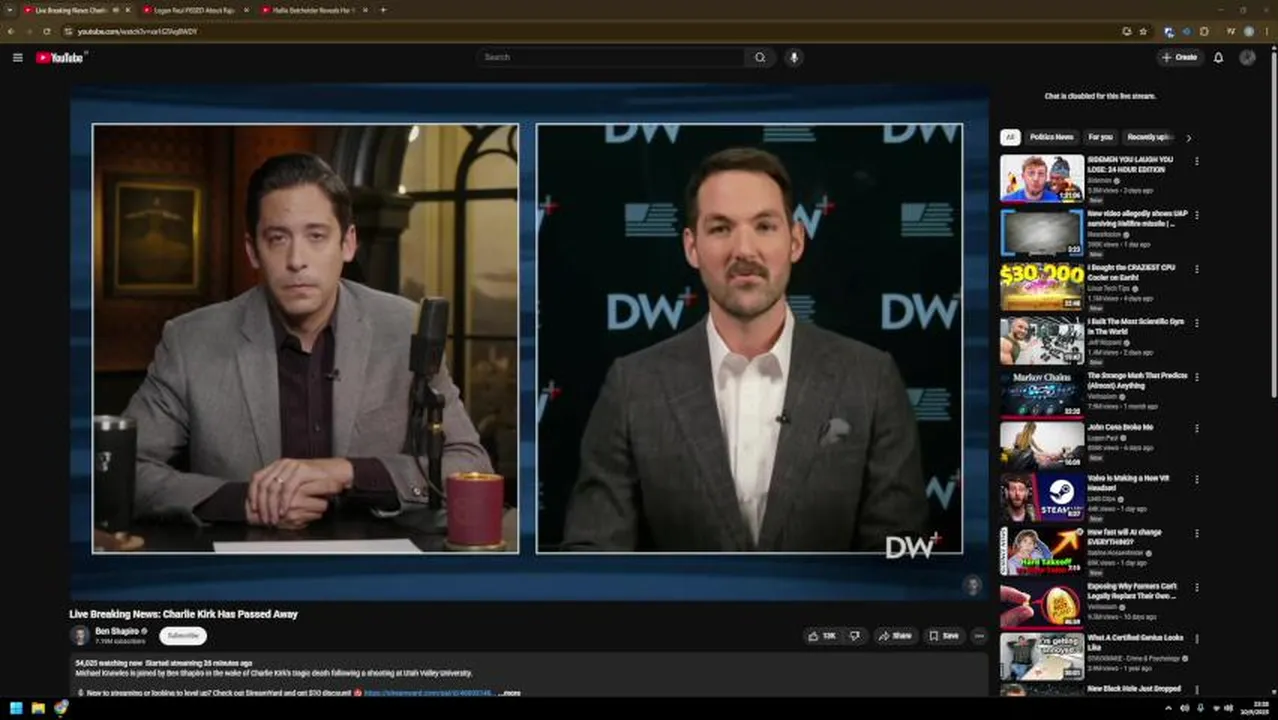Open the StreamYard link in the description

click(x=427, y=692)
